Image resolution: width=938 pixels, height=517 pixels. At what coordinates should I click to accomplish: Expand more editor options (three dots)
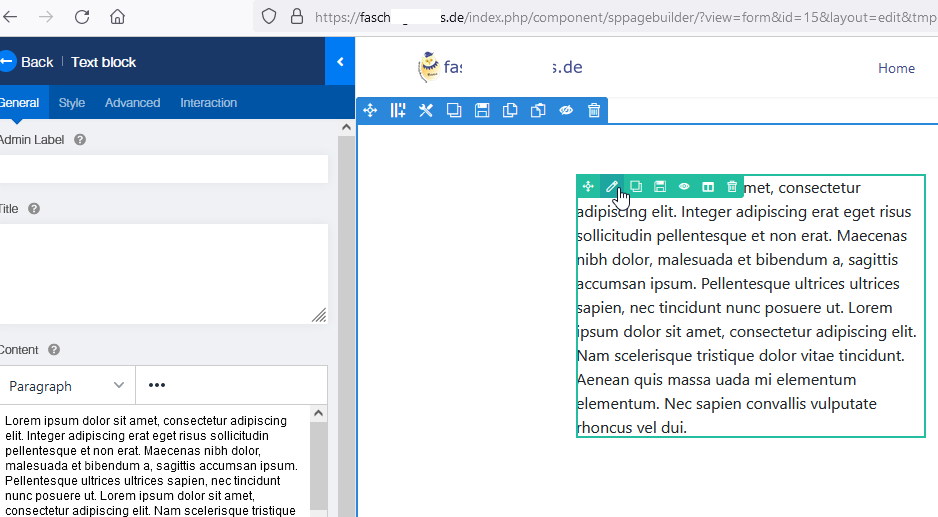157,386
